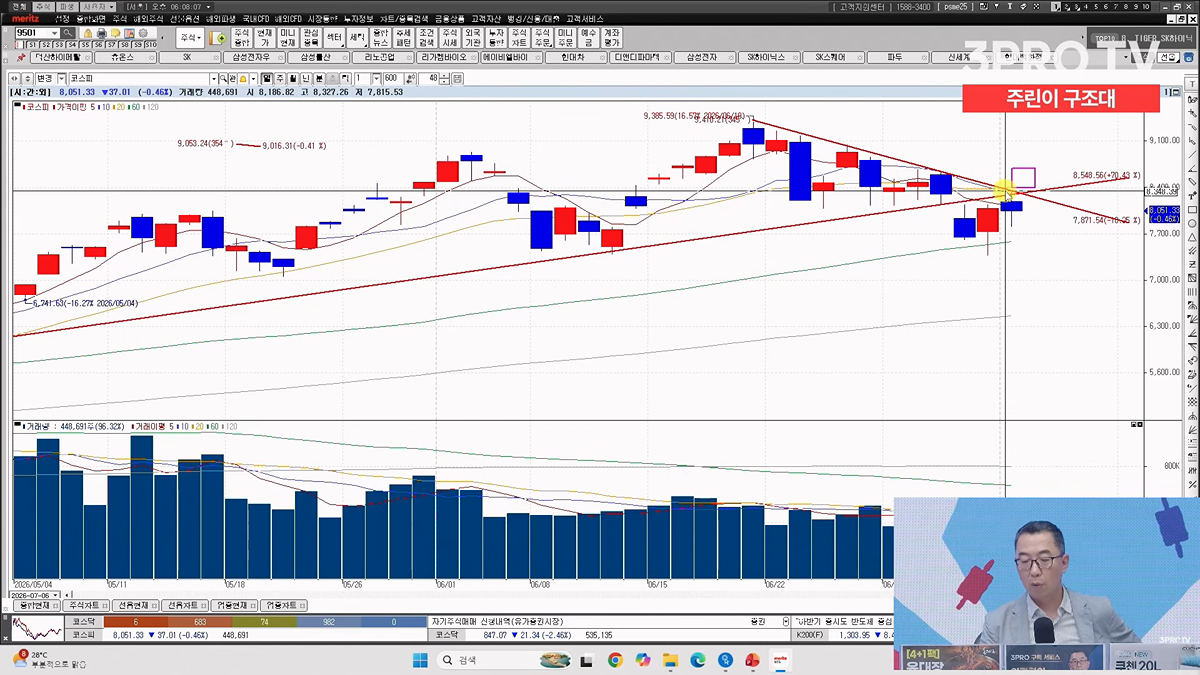Open the 해외주식 menu
Viewport: 1200px width, 675px height.
click(x=148, y=18)
